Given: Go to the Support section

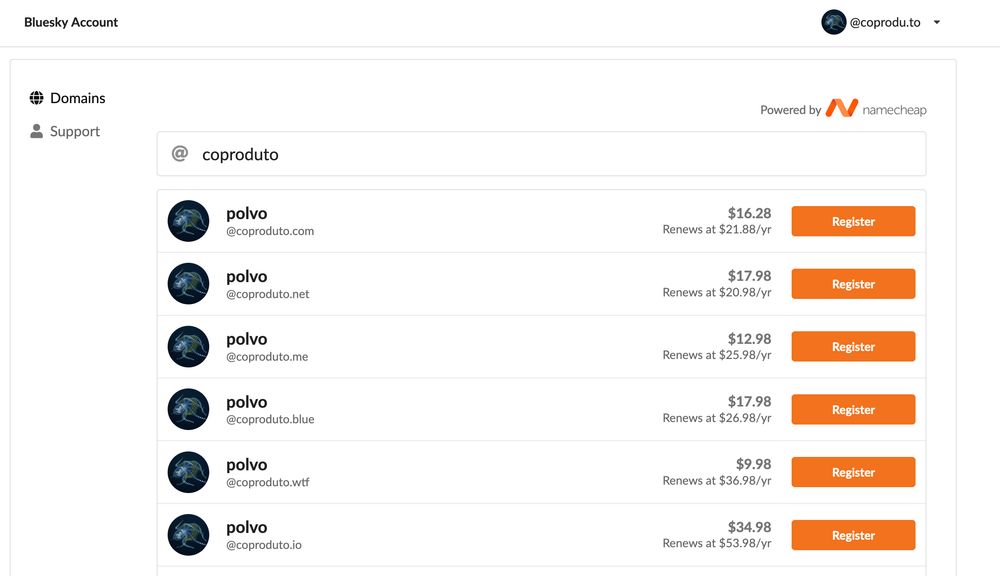Looking at the screenshot, I should 75,131.
